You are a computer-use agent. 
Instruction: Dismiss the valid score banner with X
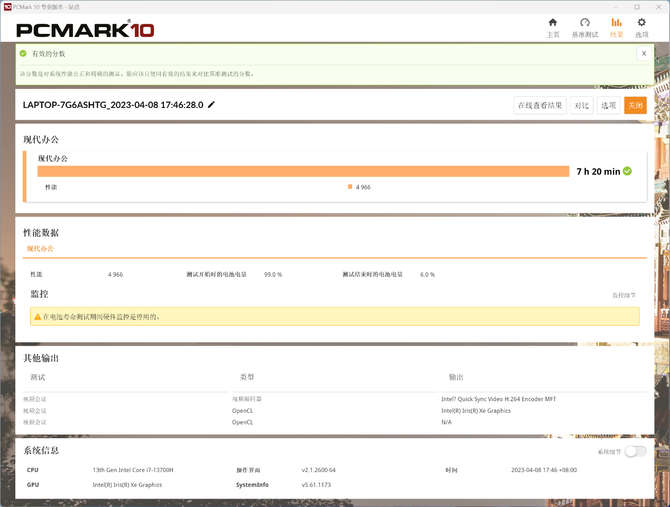point(644,53)
